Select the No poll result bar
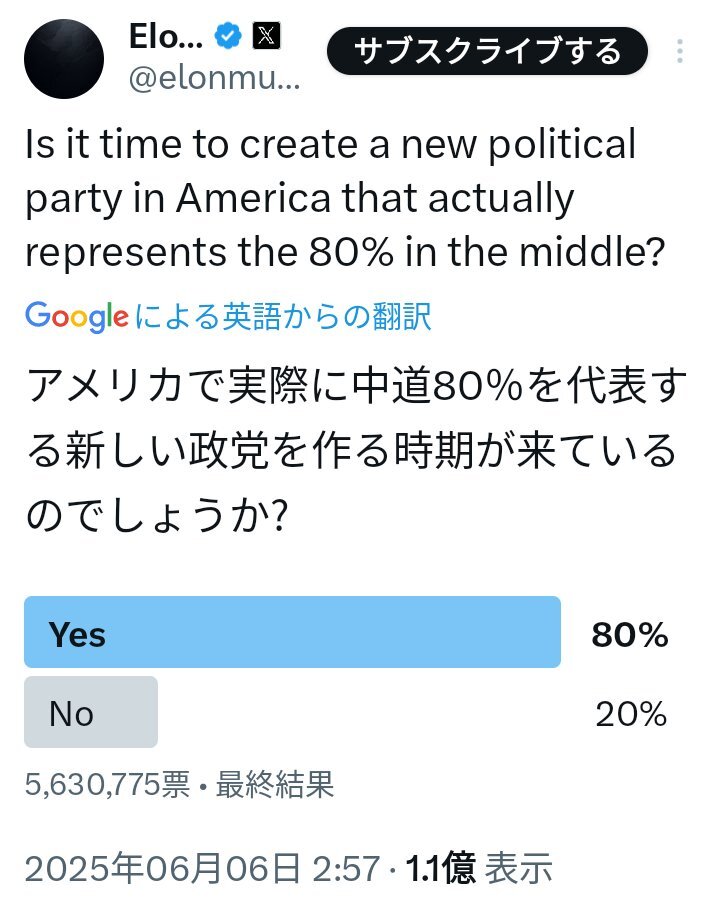Viewport: 720px width, 906px height. (91, 712)
